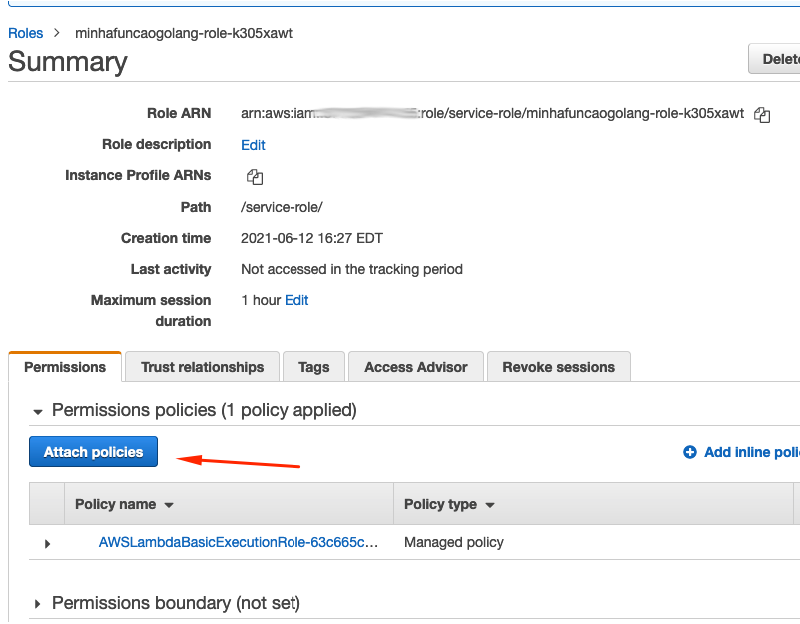Click the plus icon for inline policy

click(x=689, y=452)
